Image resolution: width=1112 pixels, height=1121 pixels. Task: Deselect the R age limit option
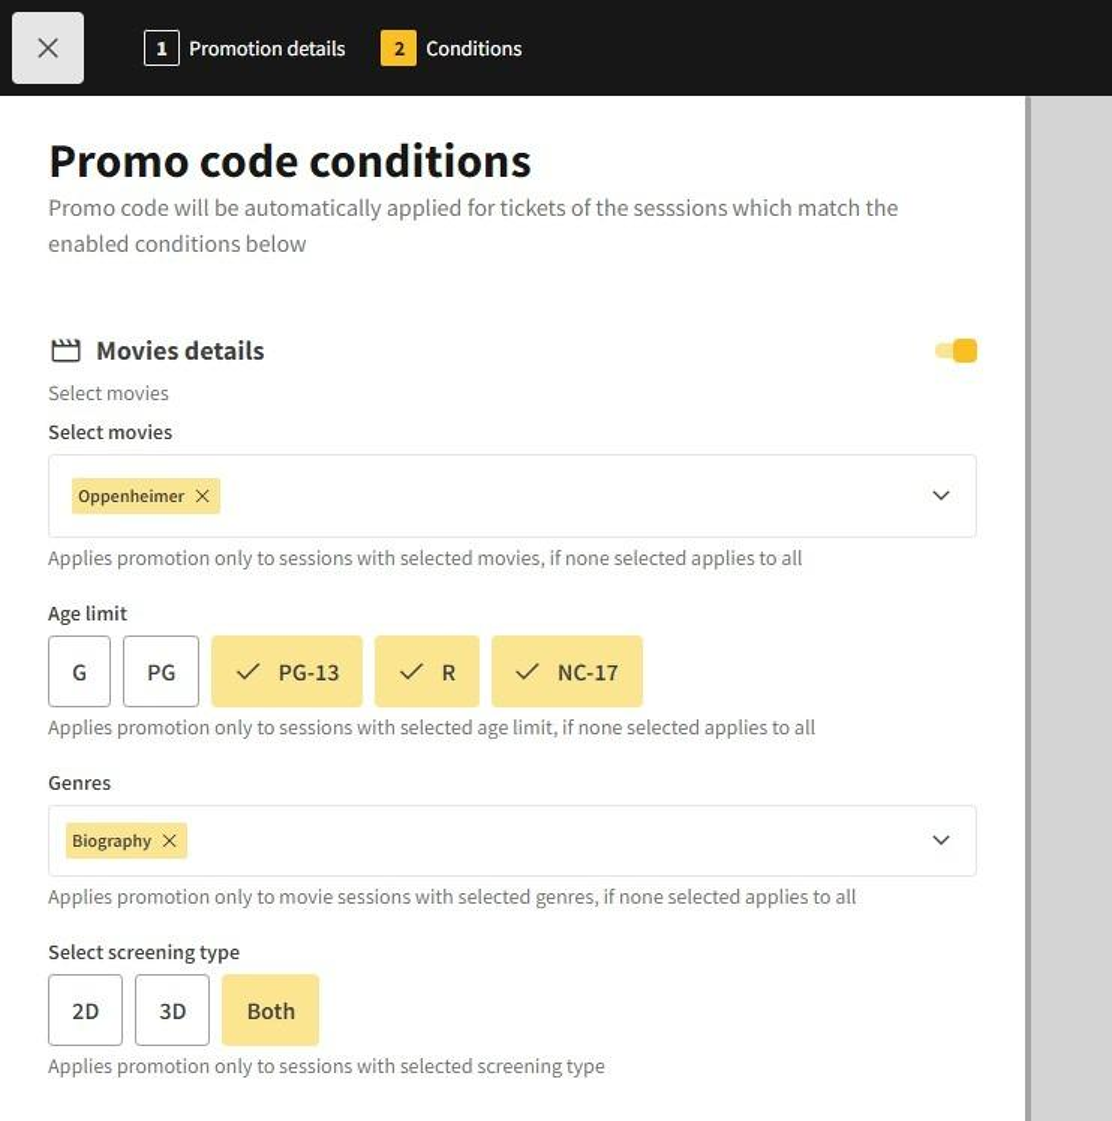[x=427, y=672]
